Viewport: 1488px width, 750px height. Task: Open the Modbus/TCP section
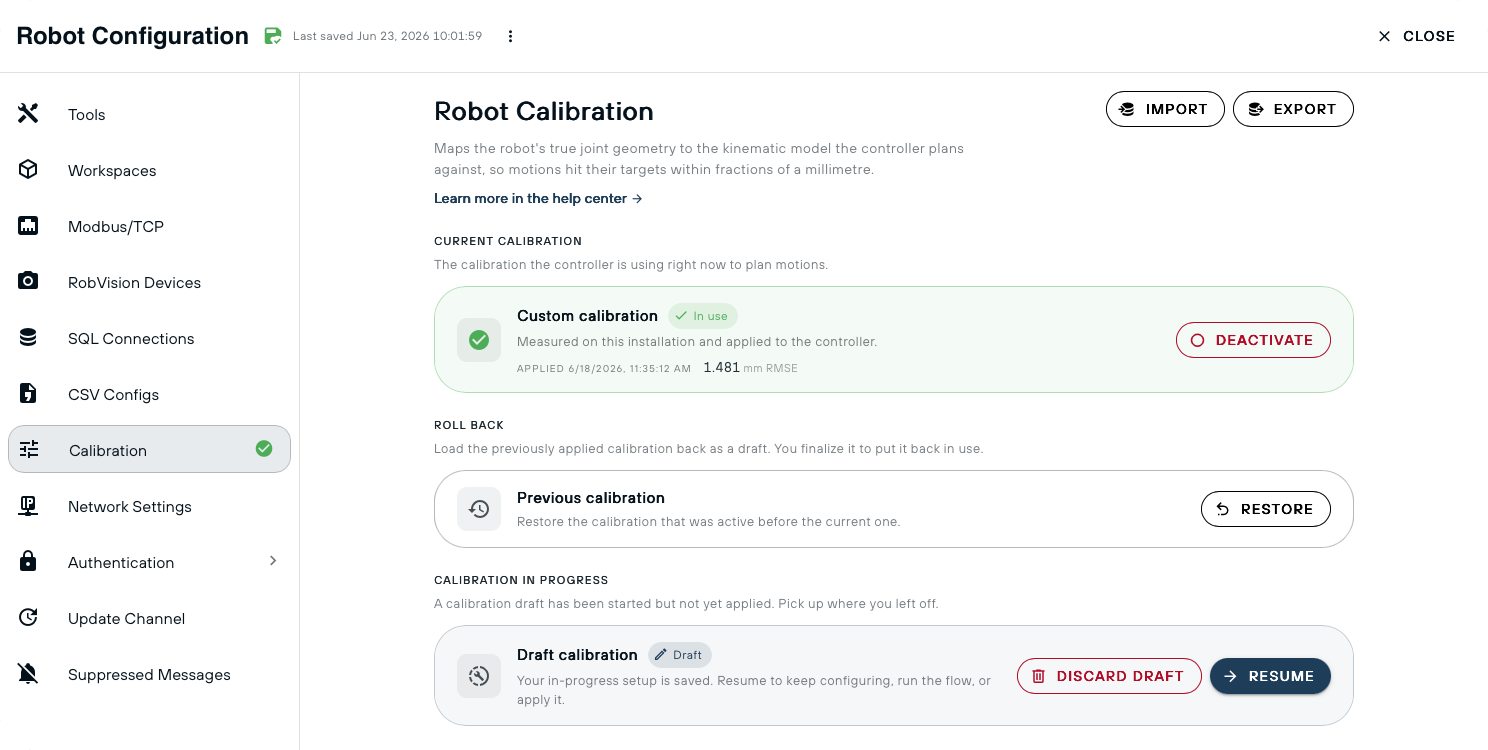point(150,226)
